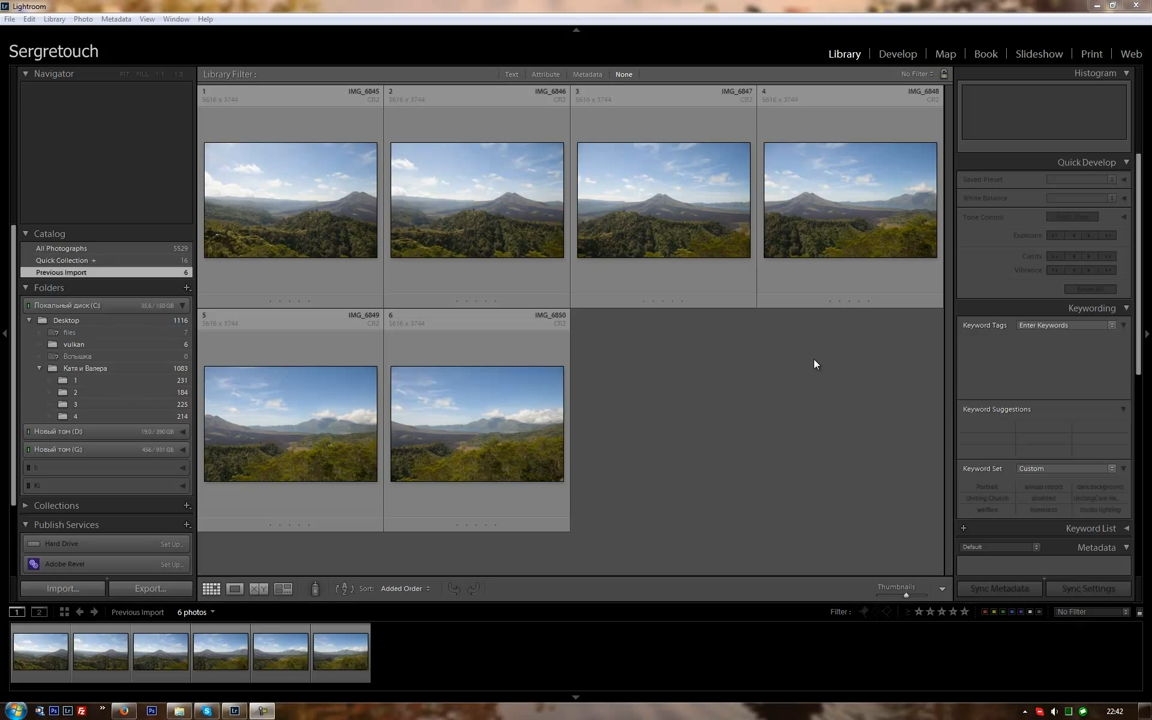The height and width of the screenshot is (720, 1152).
Task: Open Skype from the taskbar
Action: (x=207, y=710)
